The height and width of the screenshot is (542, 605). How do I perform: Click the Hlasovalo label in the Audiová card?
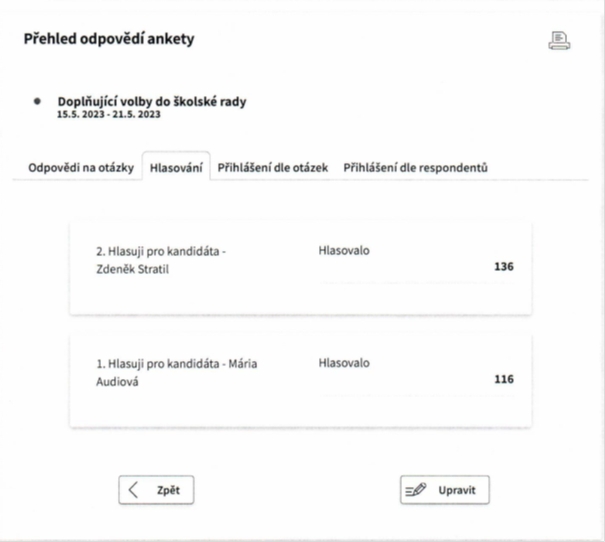[344, 363]
